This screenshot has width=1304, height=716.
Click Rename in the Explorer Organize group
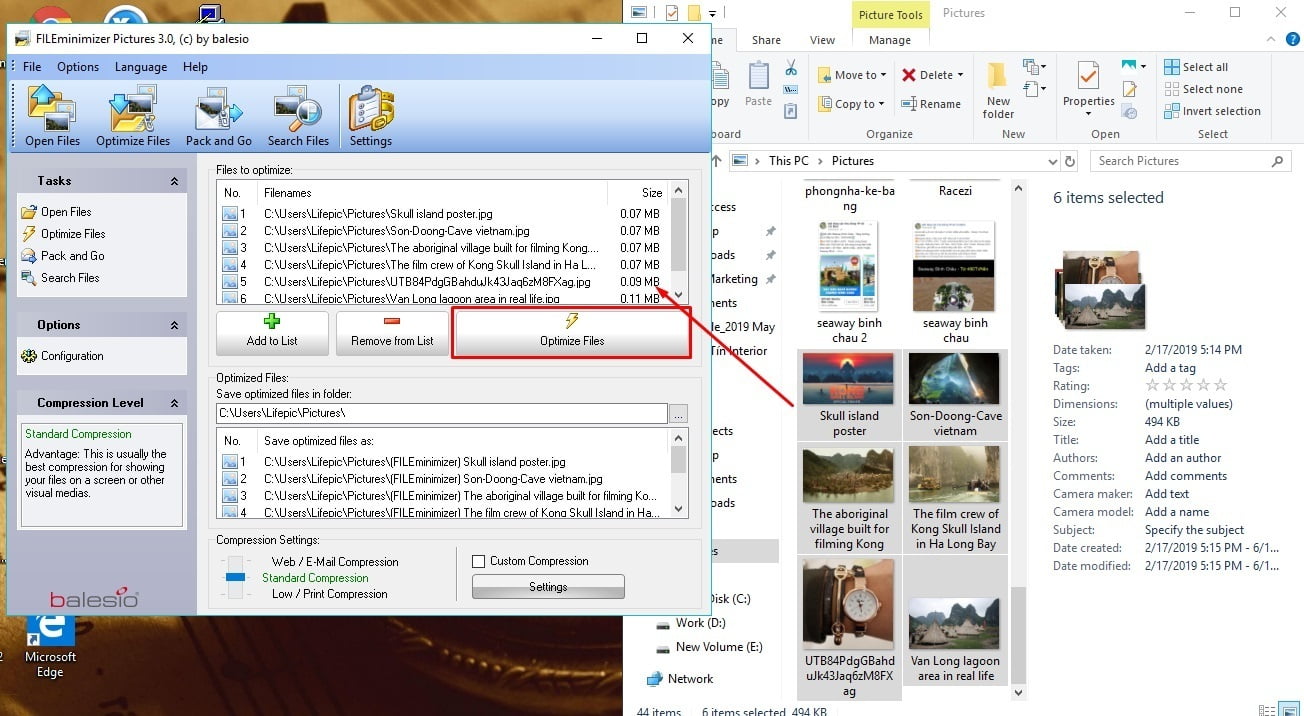coord(930,104)
